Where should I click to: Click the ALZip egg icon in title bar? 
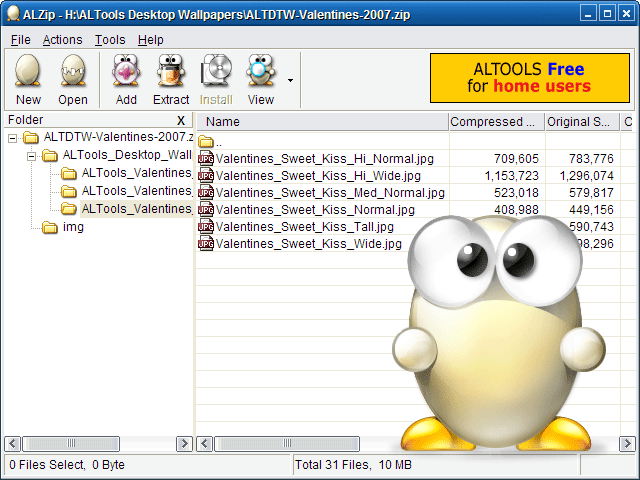(13, 13)
